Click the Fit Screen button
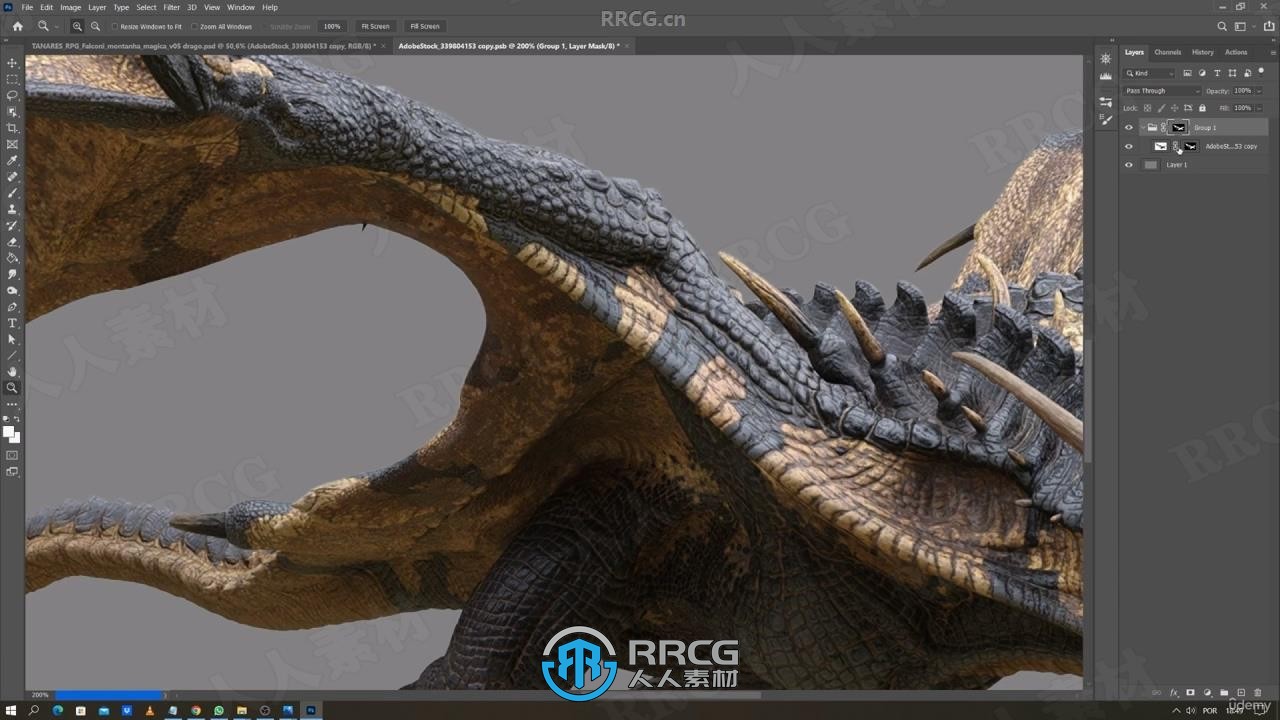 pyautogui.click(x=375, y=26)
